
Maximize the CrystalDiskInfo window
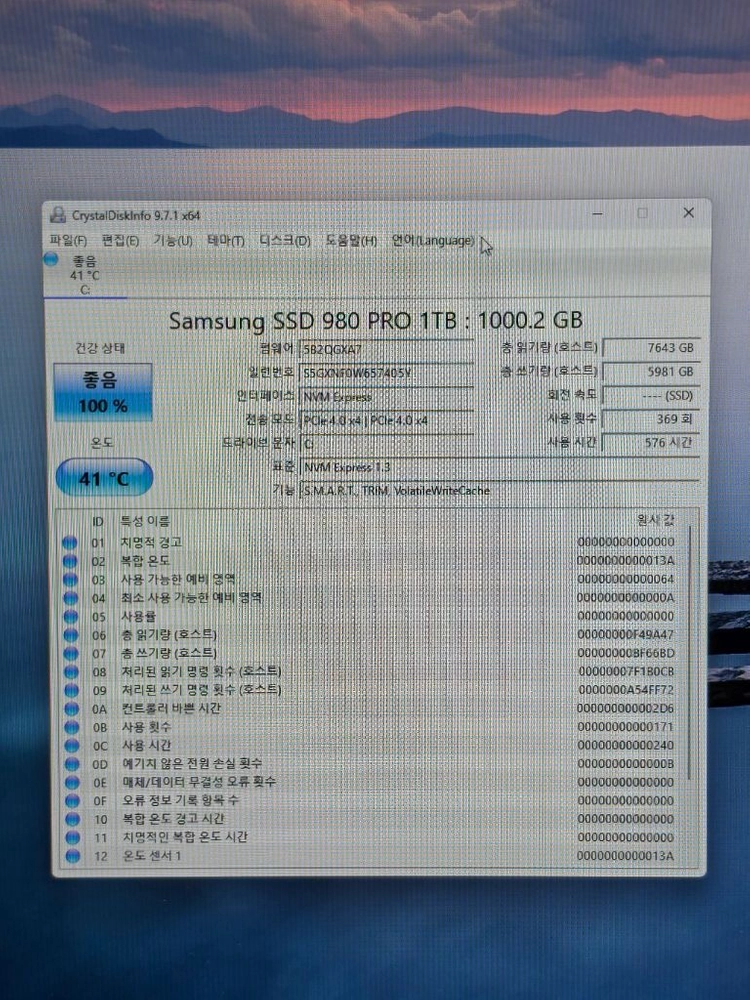642,213
